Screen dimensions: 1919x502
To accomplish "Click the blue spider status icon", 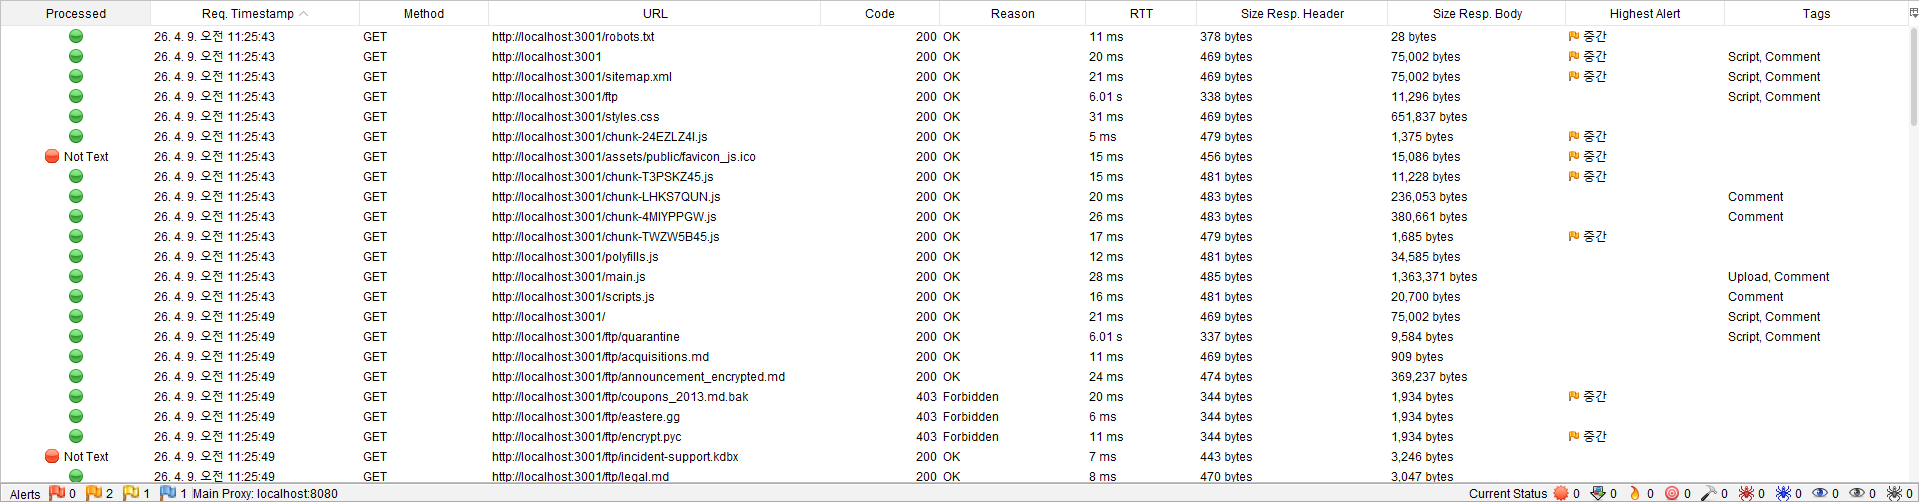I will point(1783,493).
